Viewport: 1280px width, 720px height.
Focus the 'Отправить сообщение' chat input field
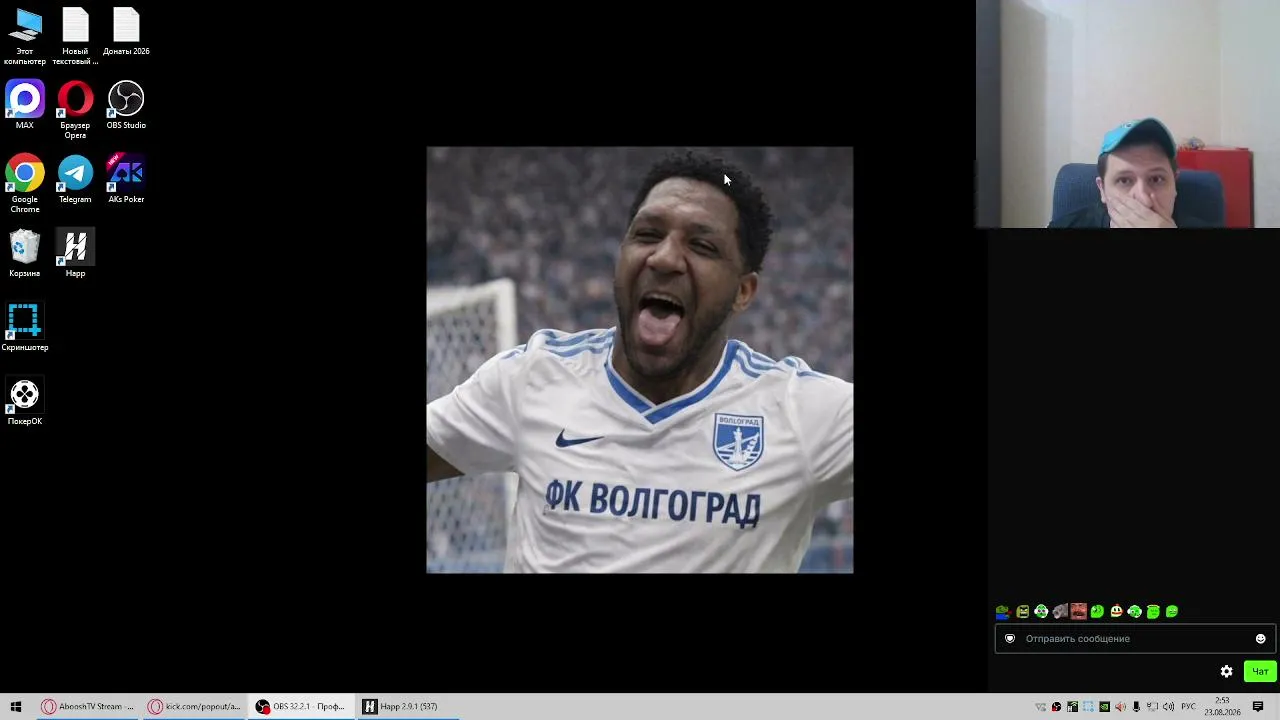click(x=1135, y=639)
